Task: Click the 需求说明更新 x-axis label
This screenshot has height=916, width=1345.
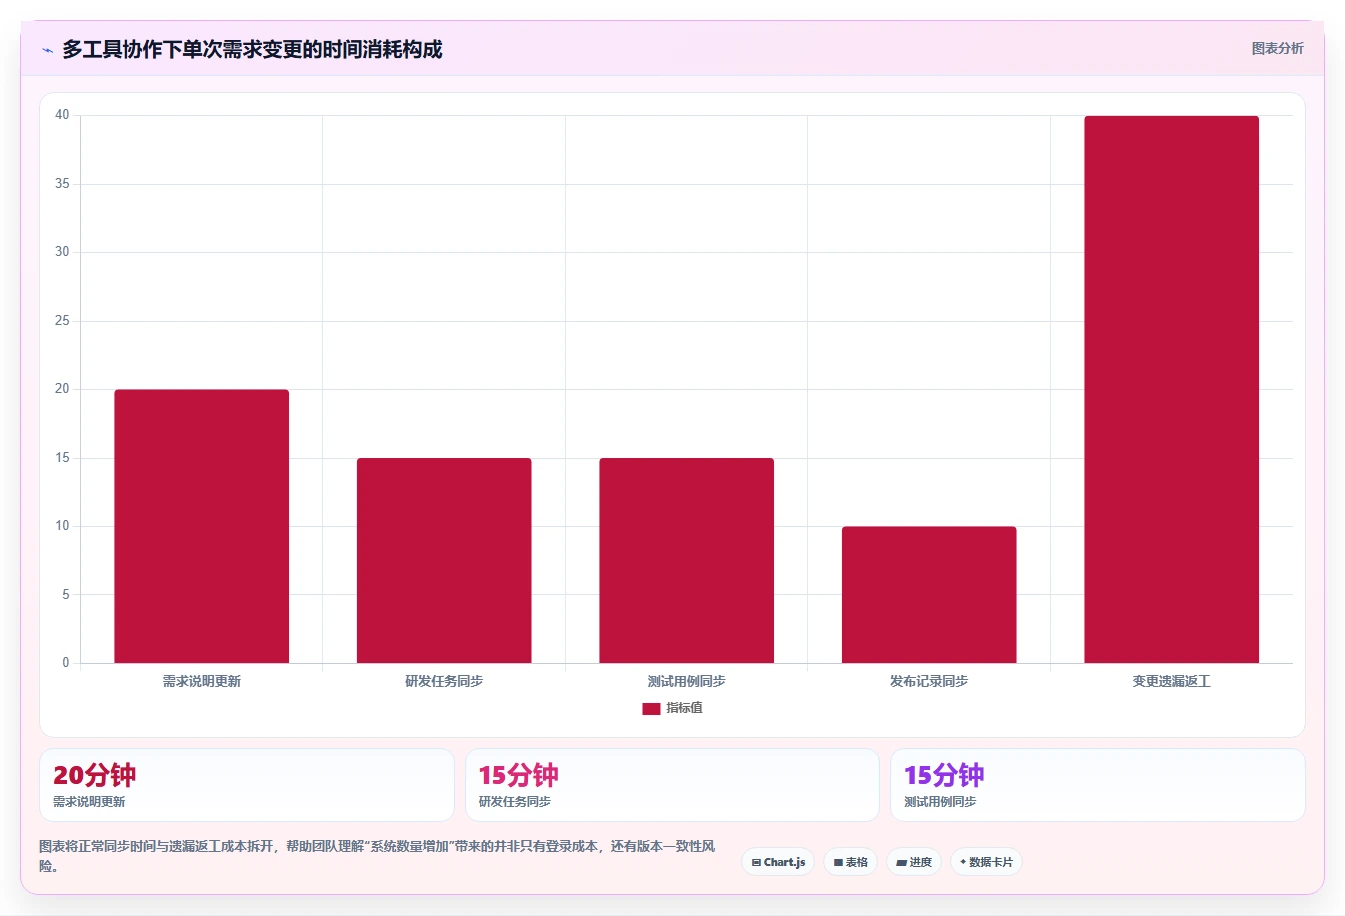Action: pos(201,681)
